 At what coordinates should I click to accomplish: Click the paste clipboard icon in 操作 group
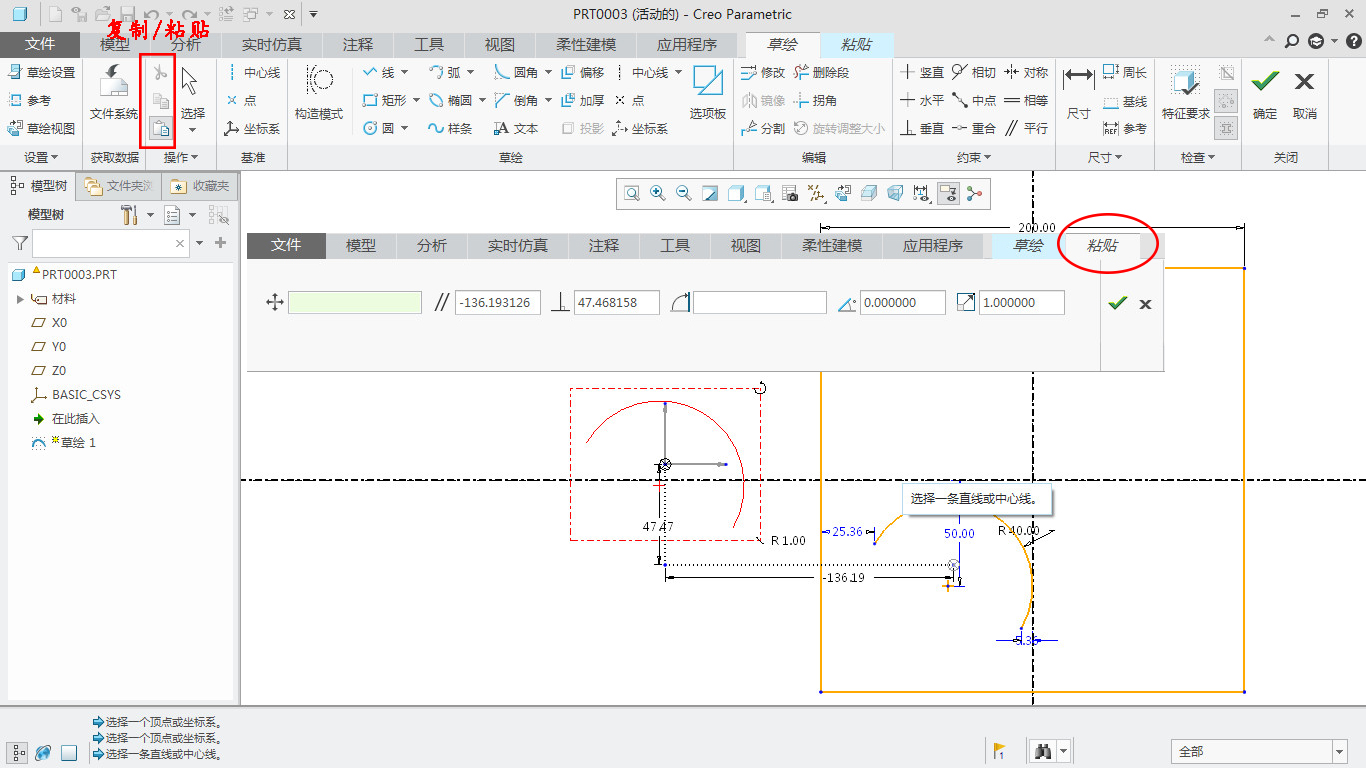pyautogui.click(x=160, y=128)
